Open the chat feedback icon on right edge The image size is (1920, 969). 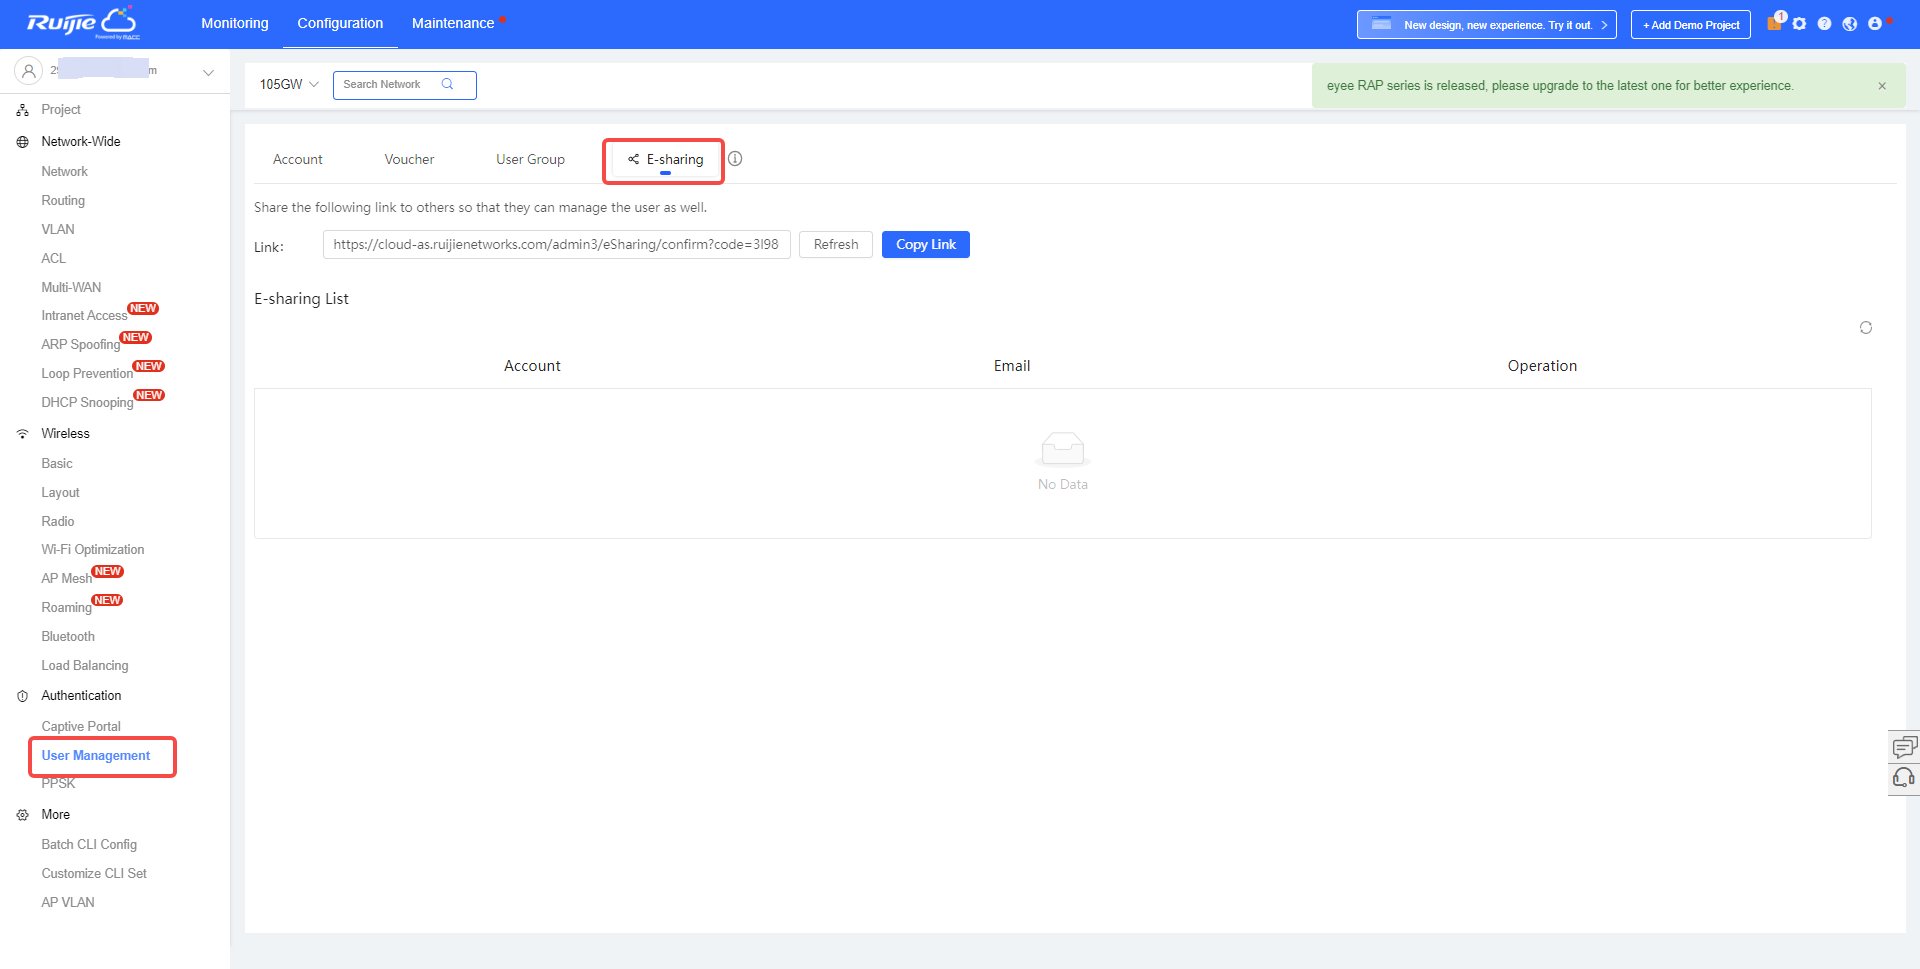pyautogui.click(x=1903, y=746)
